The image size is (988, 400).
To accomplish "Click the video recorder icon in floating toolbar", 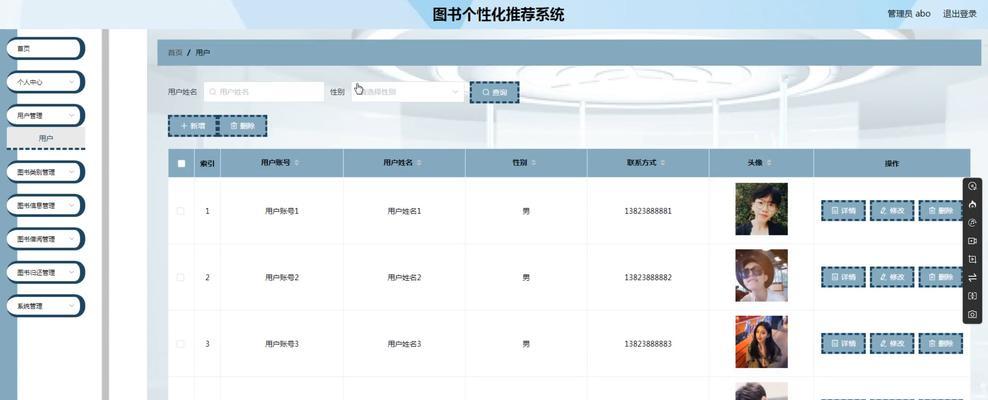I will [x=972, y=241].
